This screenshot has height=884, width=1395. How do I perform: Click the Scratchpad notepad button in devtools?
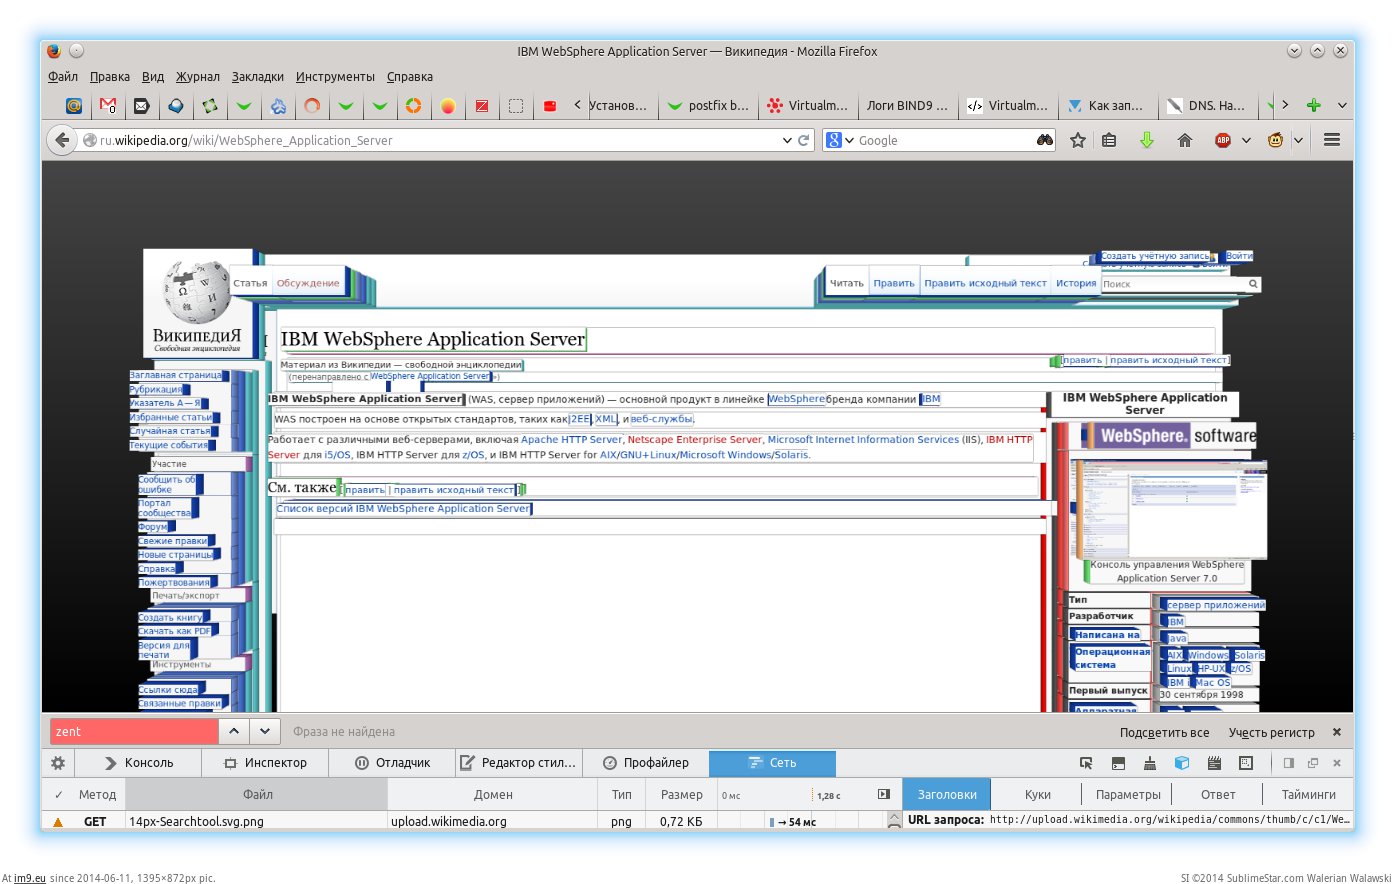coord(1214,762)
